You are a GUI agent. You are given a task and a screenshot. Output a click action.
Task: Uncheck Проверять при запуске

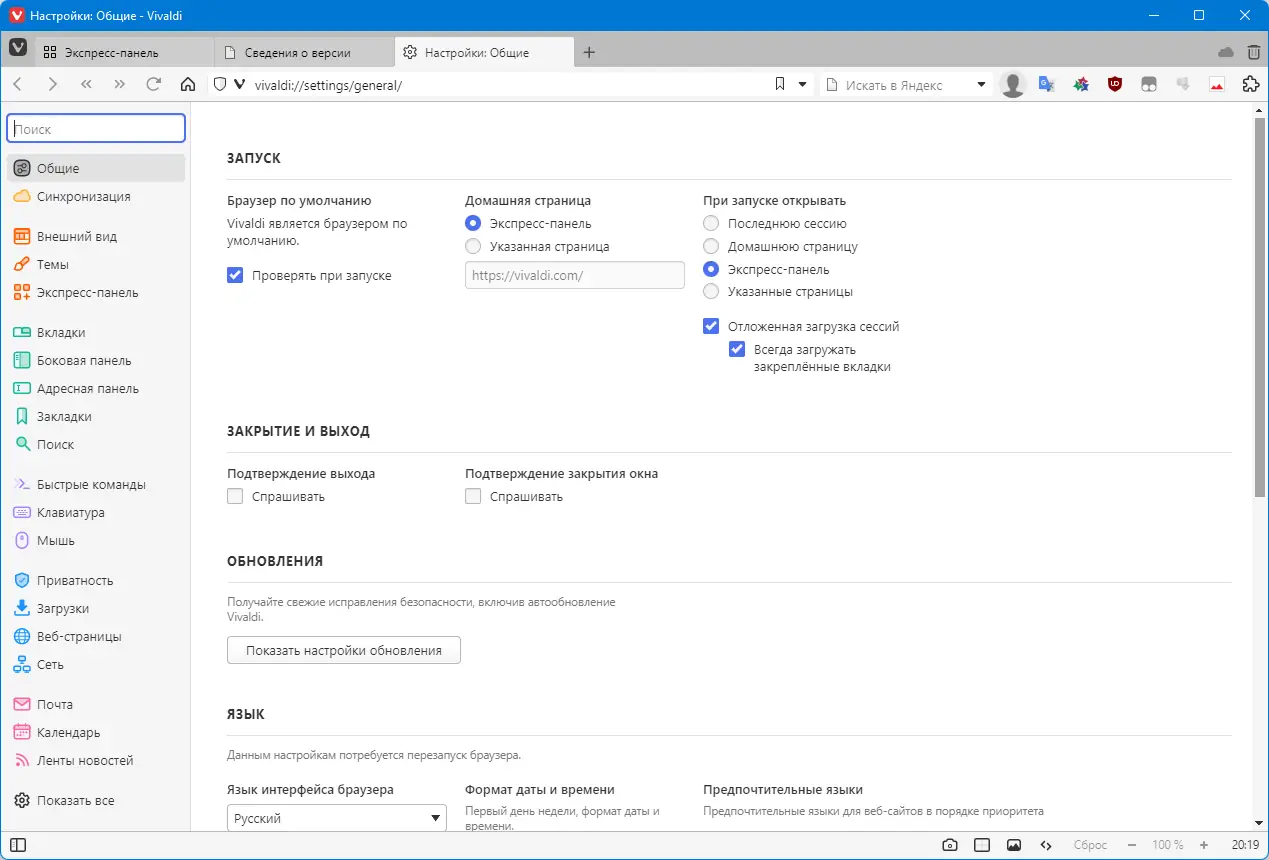[x=235, y=275]
